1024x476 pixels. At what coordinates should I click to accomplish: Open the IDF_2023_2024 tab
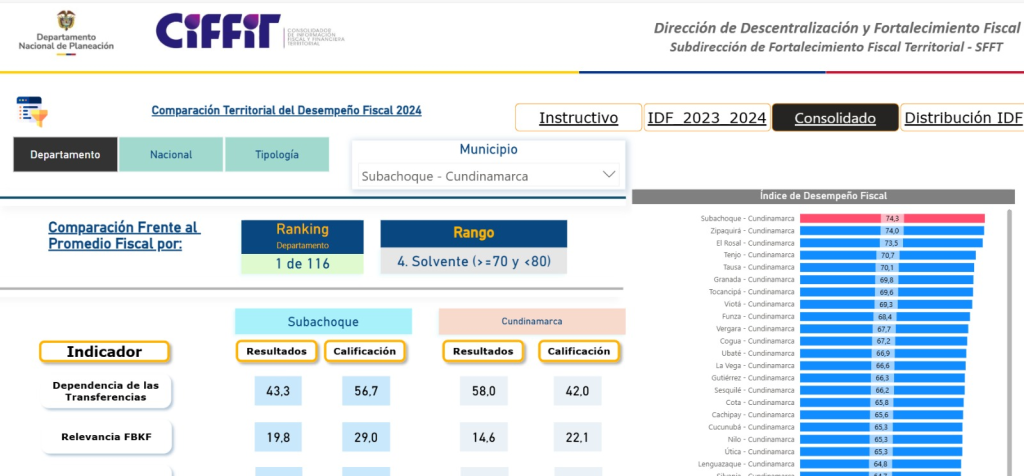point(706,118)
